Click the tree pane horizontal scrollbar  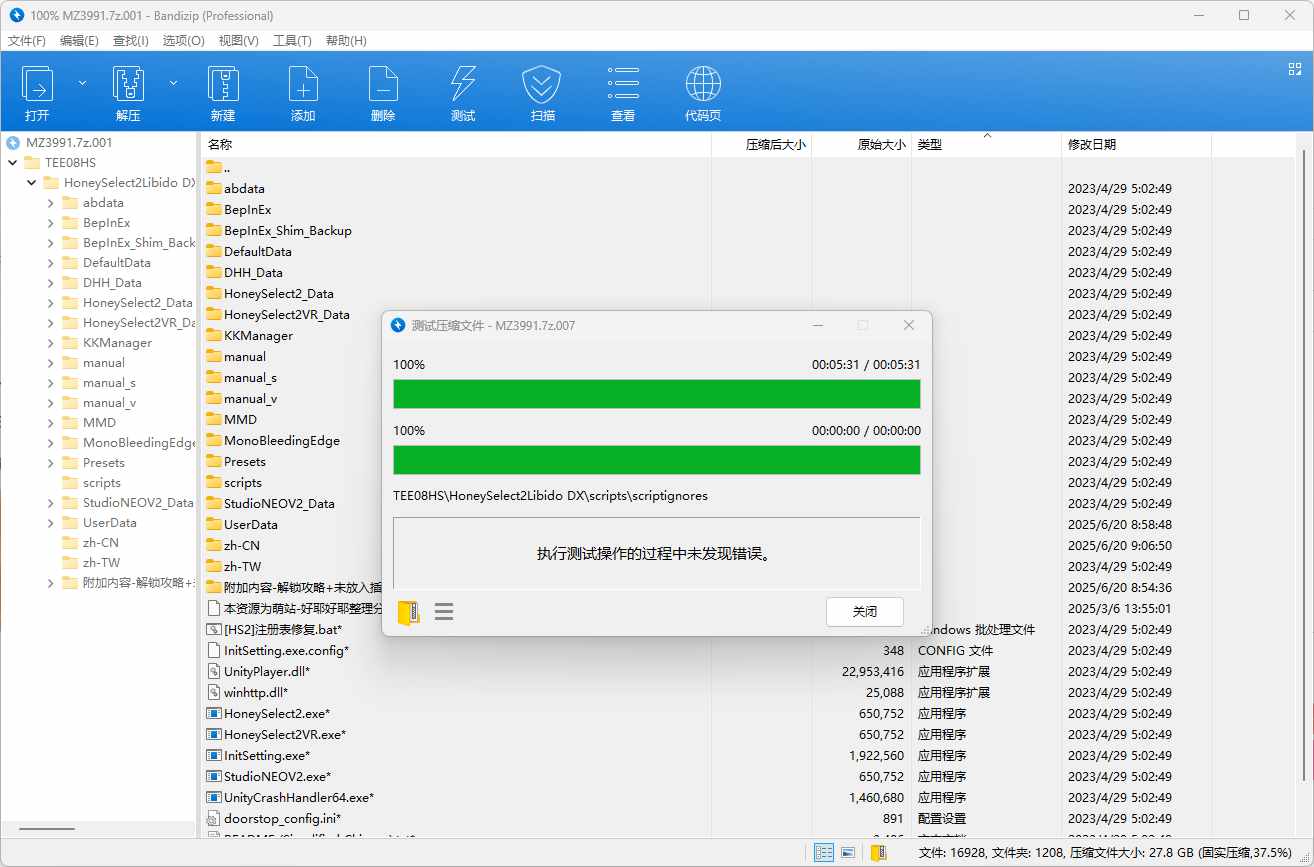(x=47, y=829)
